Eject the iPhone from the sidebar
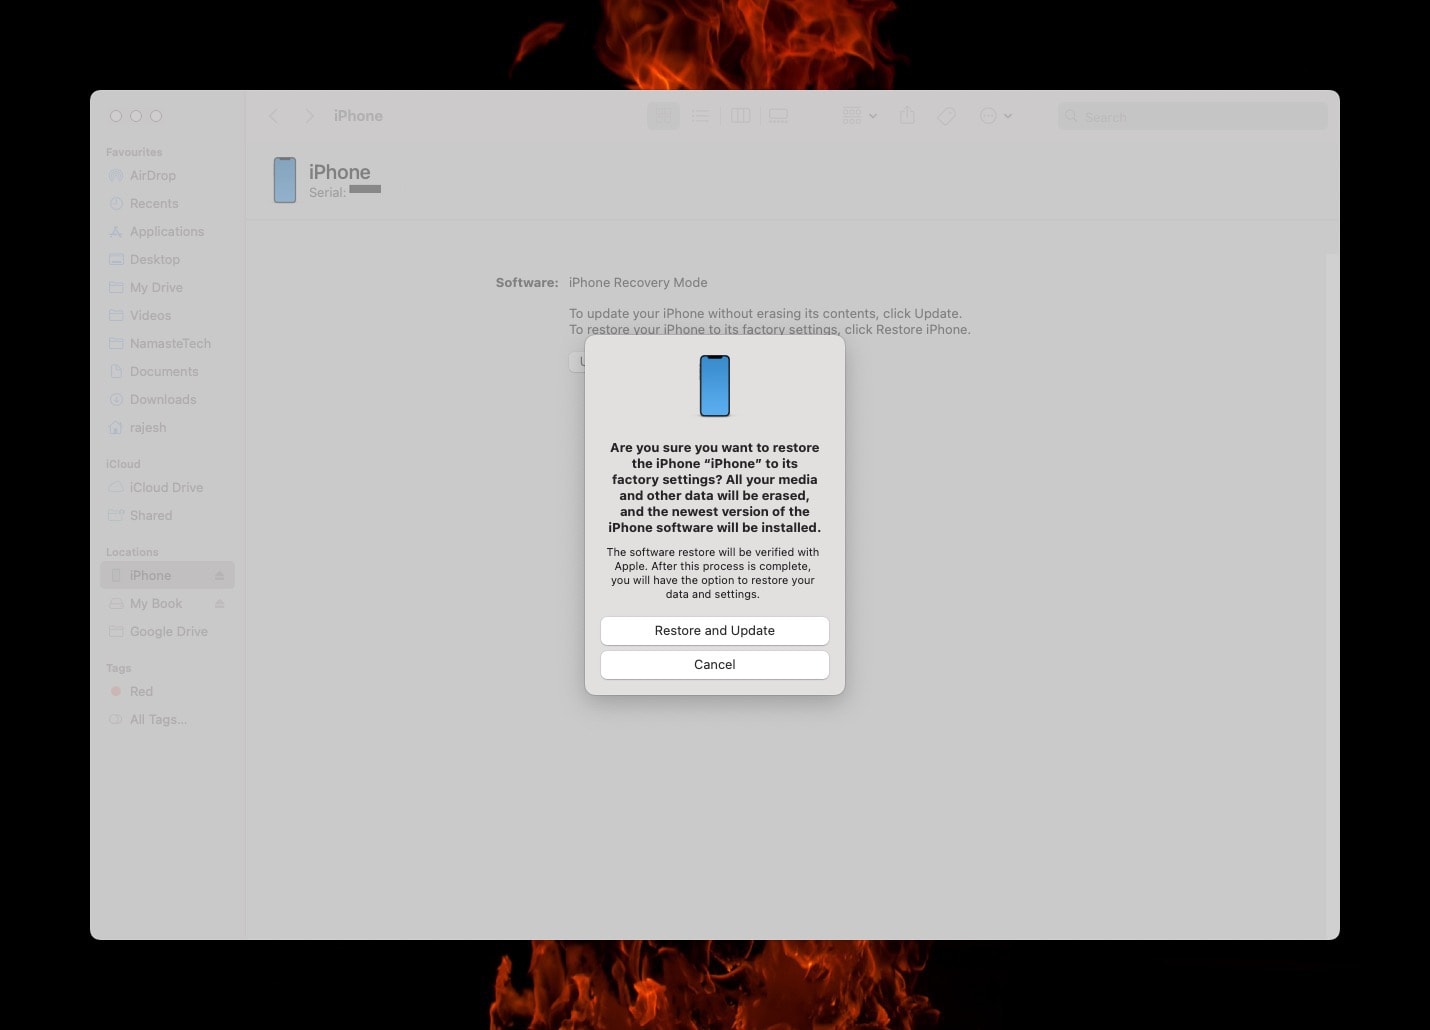Viewport: 1430px width, 1030px height. 219,576
